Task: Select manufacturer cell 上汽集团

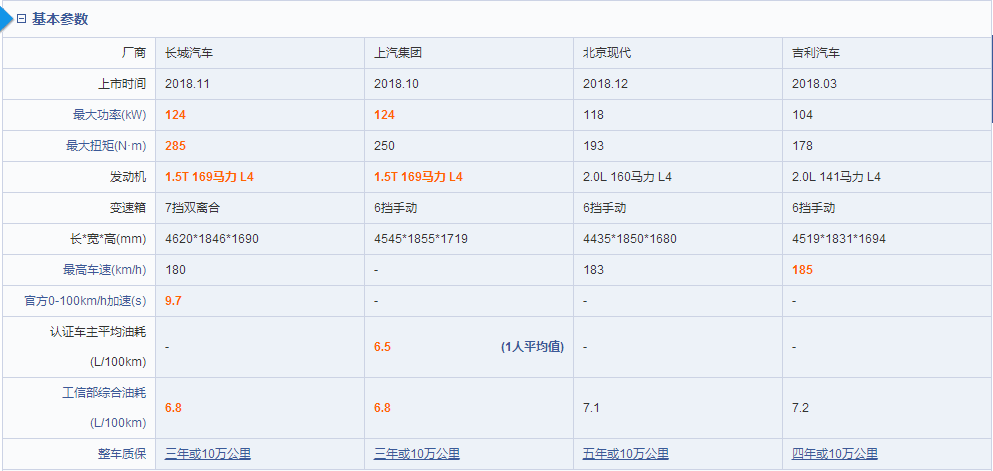Action: [398, 53]
